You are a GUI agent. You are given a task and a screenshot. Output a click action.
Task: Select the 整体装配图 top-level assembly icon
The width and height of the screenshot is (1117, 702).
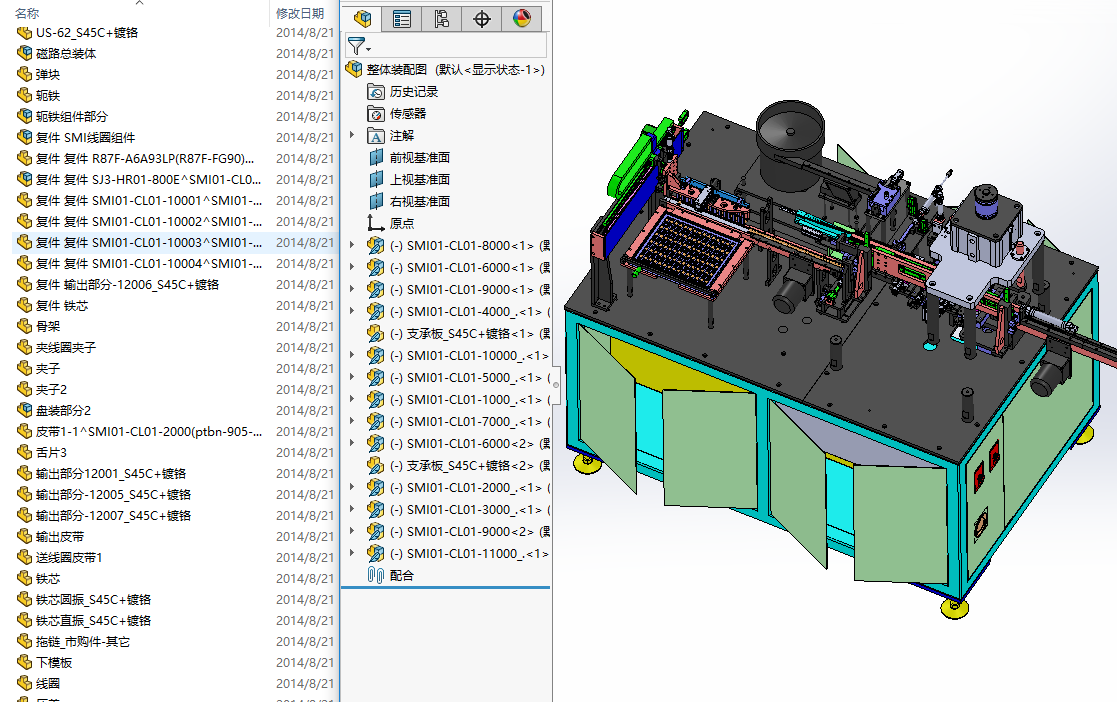click(x=353, y=69)
